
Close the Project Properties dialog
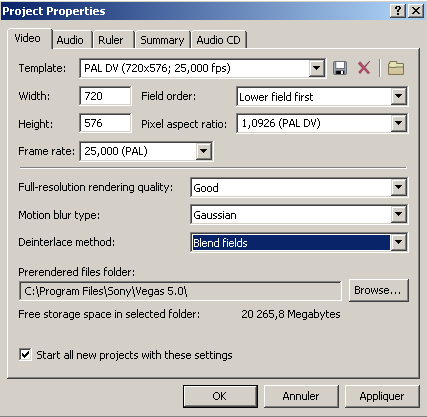click(416, 11)
